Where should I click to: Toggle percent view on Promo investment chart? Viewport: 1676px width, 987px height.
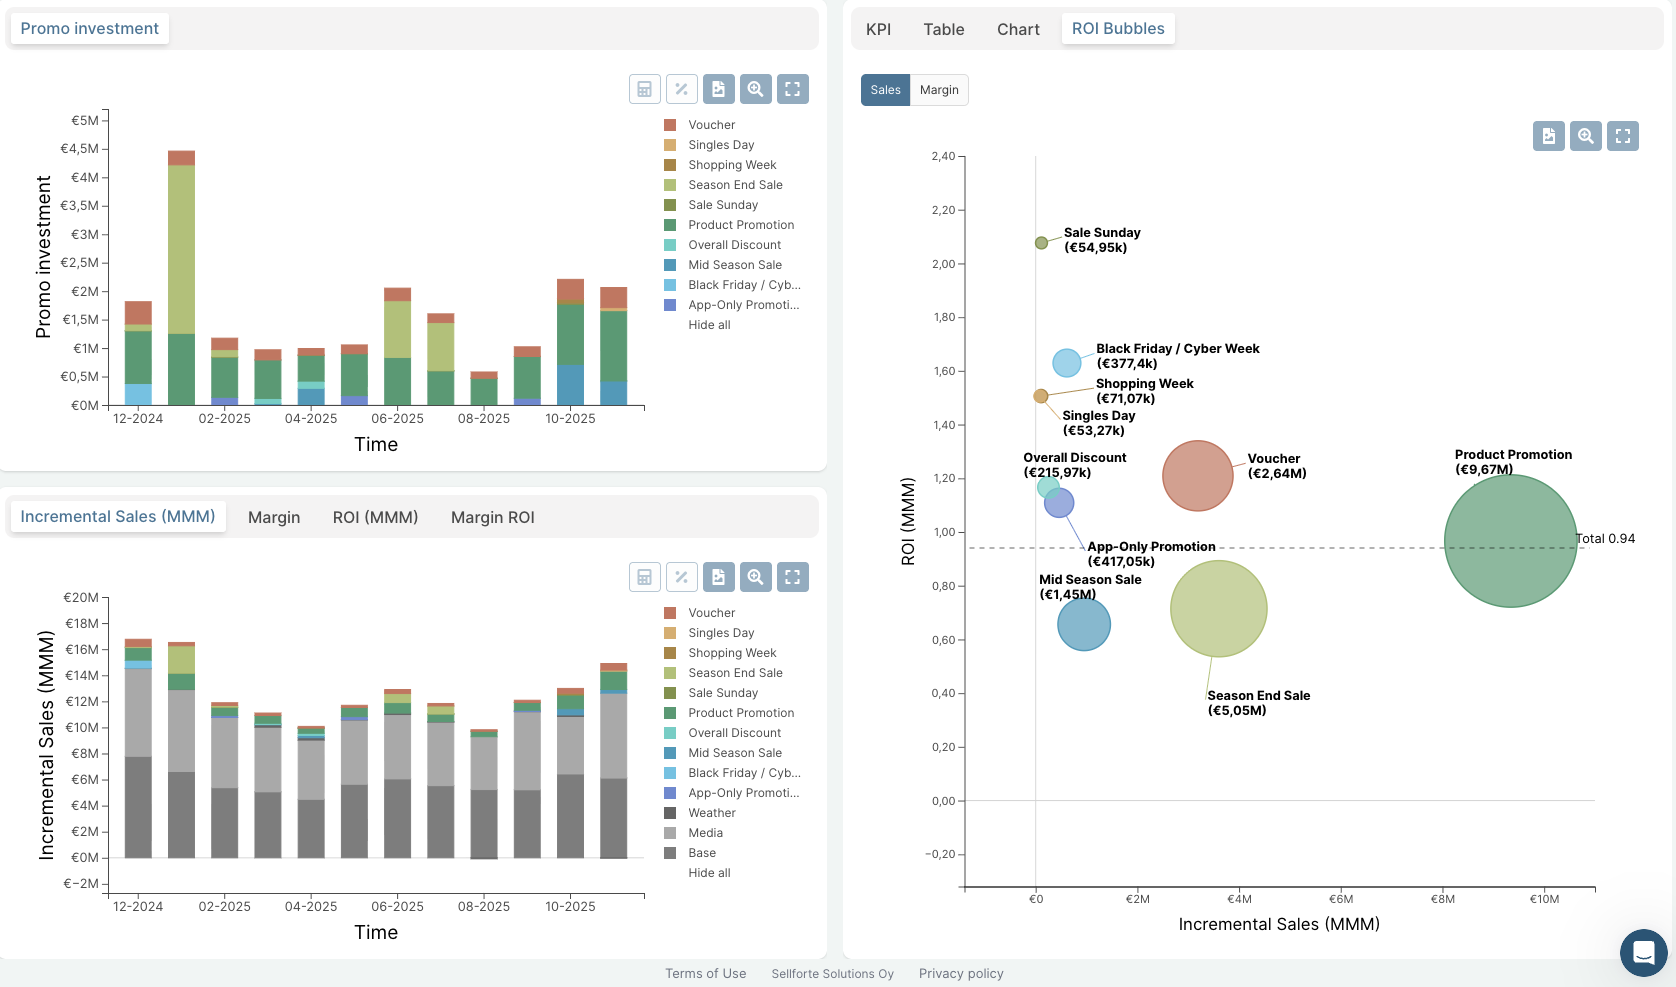pos(682,89)
